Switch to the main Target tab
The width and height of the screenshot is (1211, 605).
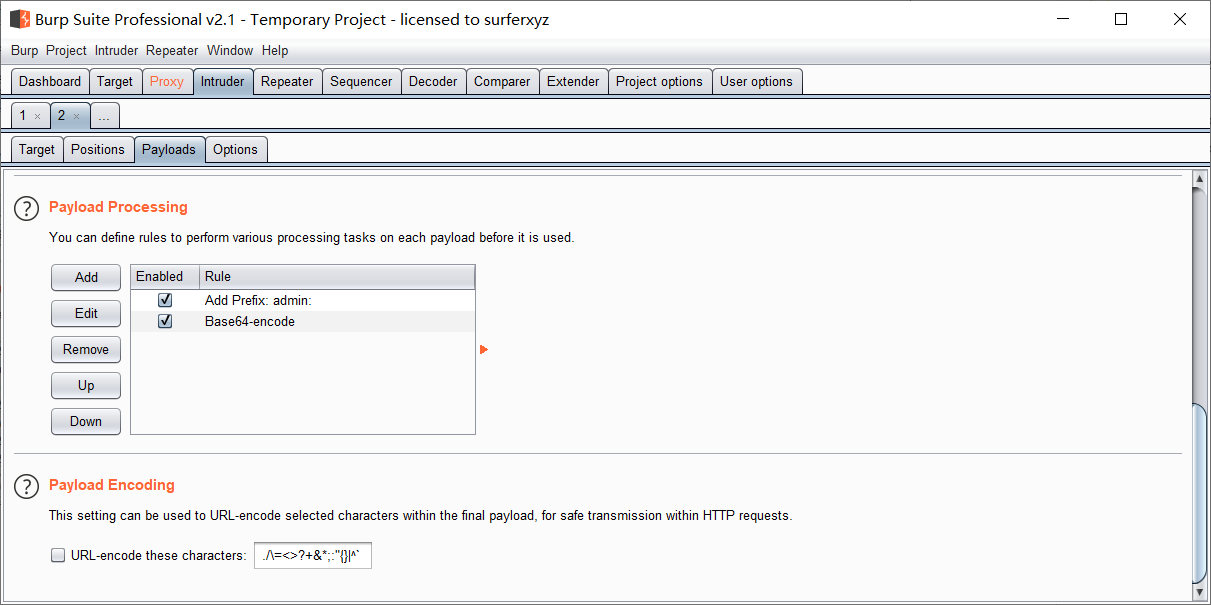point(115,82)
